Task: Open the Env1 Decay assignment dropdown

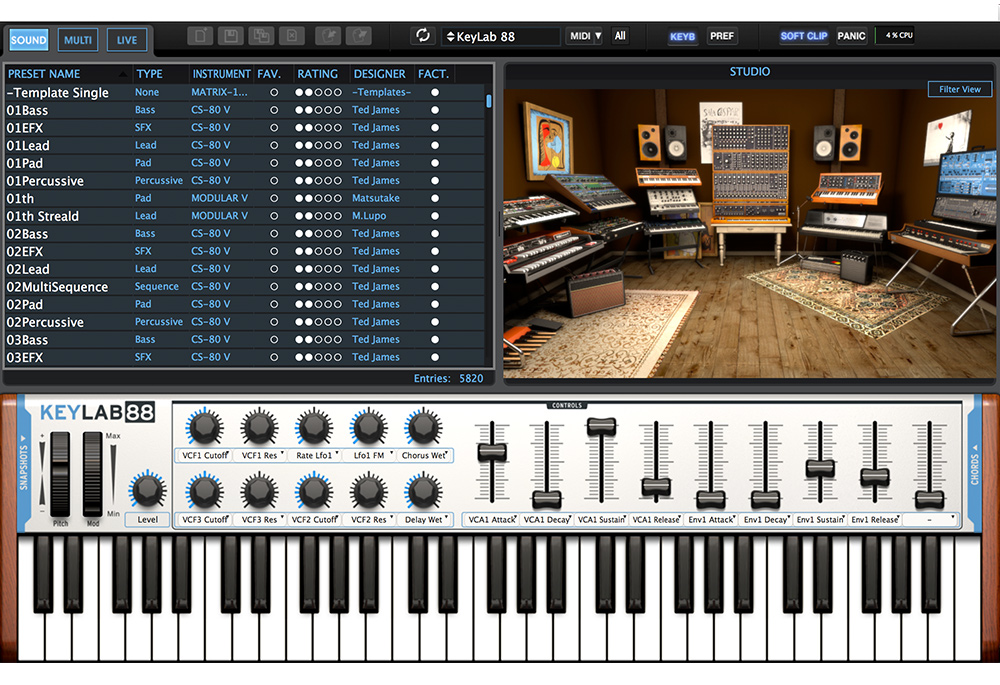Action: [x=765, y=520]
